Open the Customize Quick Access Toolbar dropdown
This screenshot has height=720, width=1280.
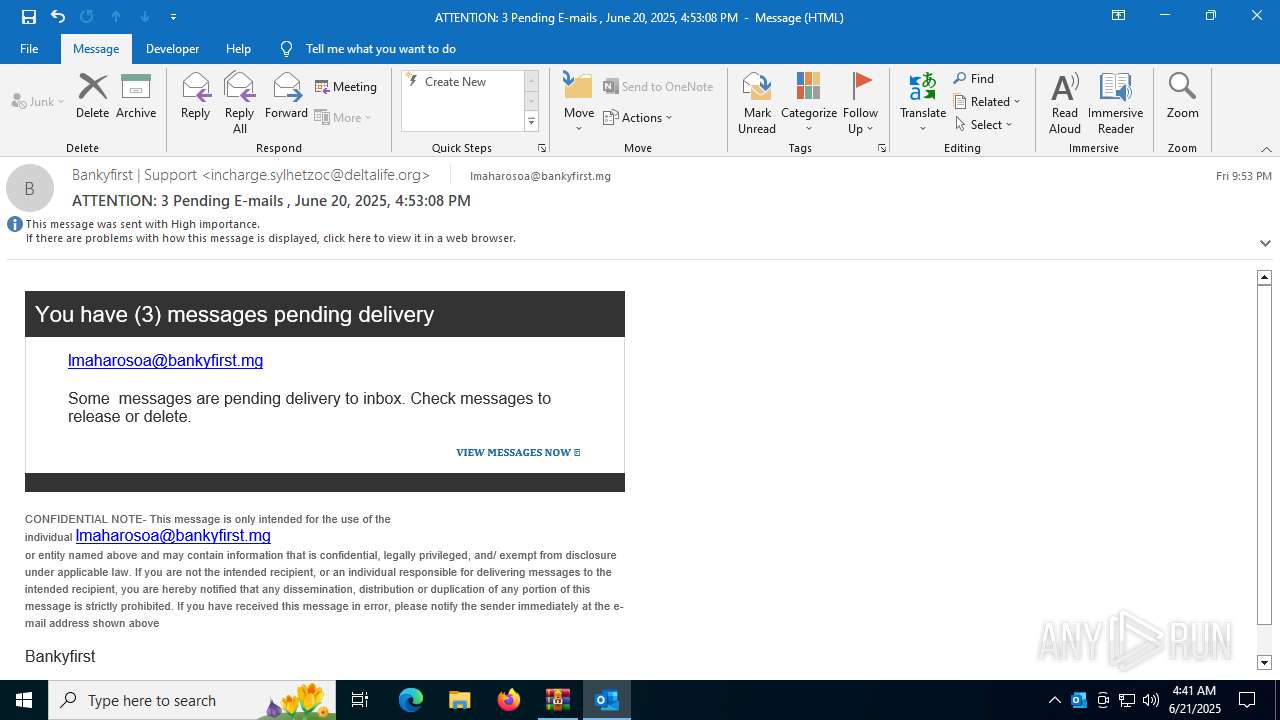(174, 17)
